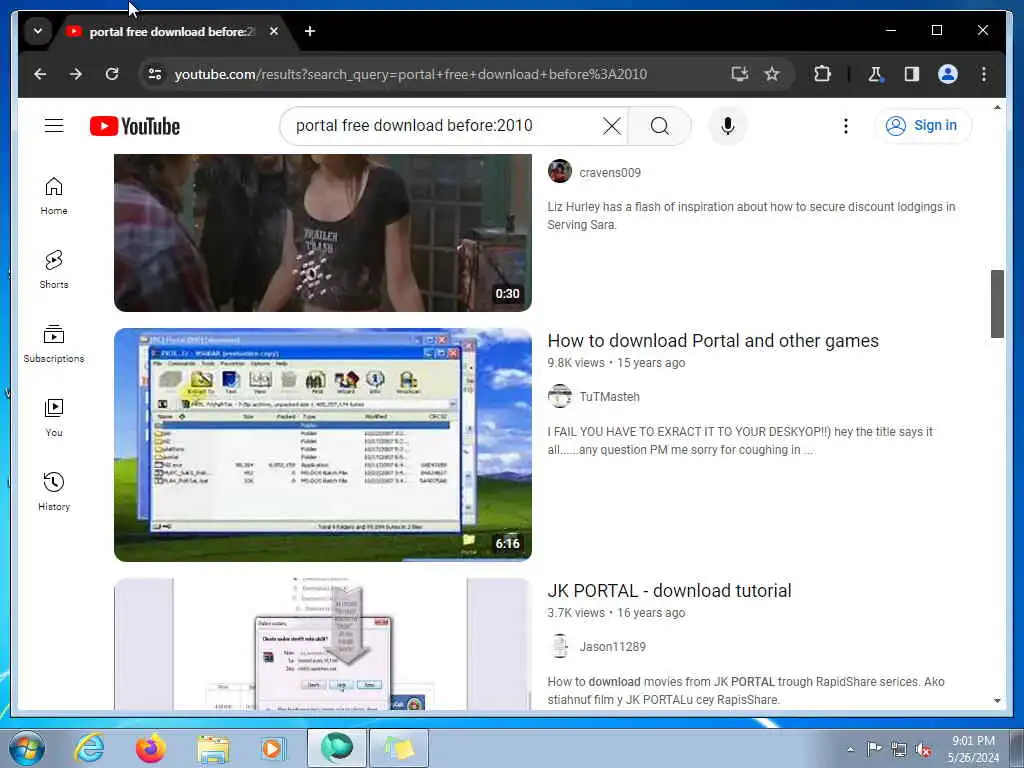This screenshot has width=1024, height=768.
Task: Open the Windows Start orb
Action: [x=27, y=748]
